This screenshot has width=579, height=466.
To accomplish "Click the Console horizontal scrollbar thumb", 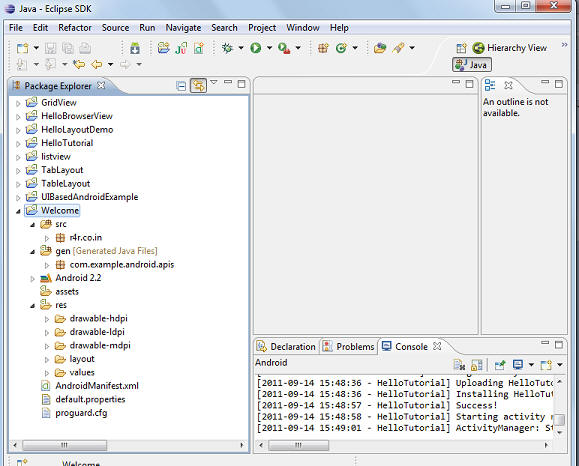I will coord(298,445).
